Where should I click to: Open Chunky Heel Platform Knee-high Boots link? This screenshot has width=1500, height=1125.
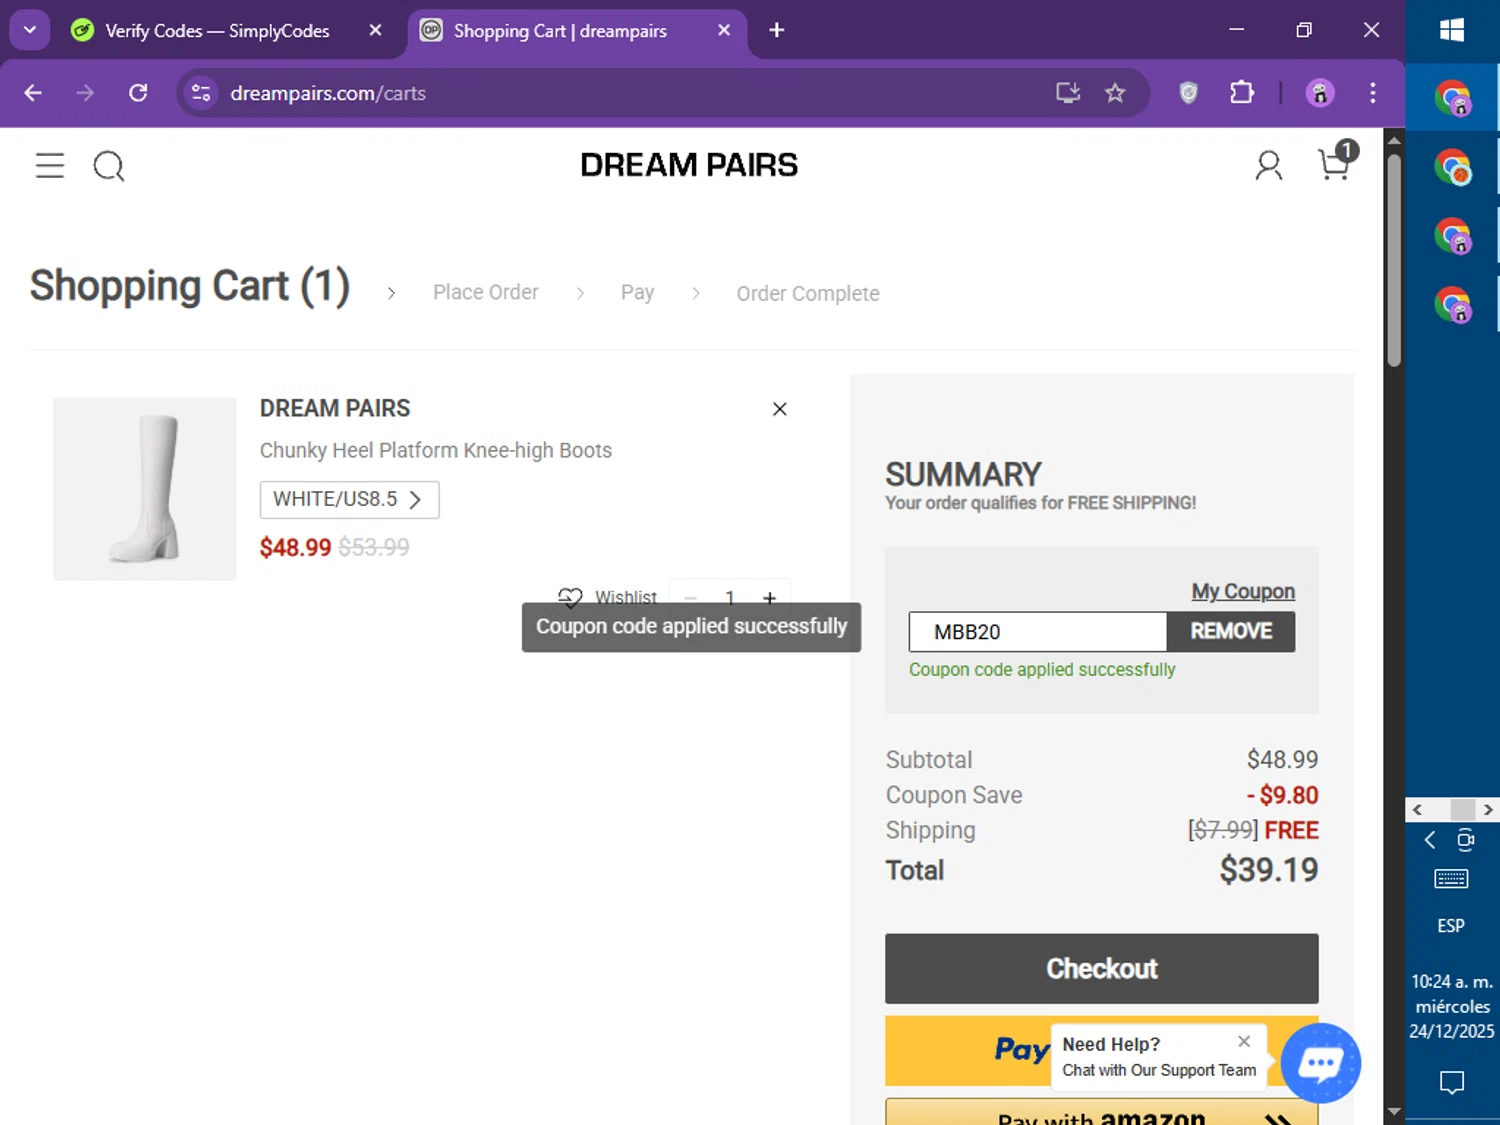tap(436, 450)
